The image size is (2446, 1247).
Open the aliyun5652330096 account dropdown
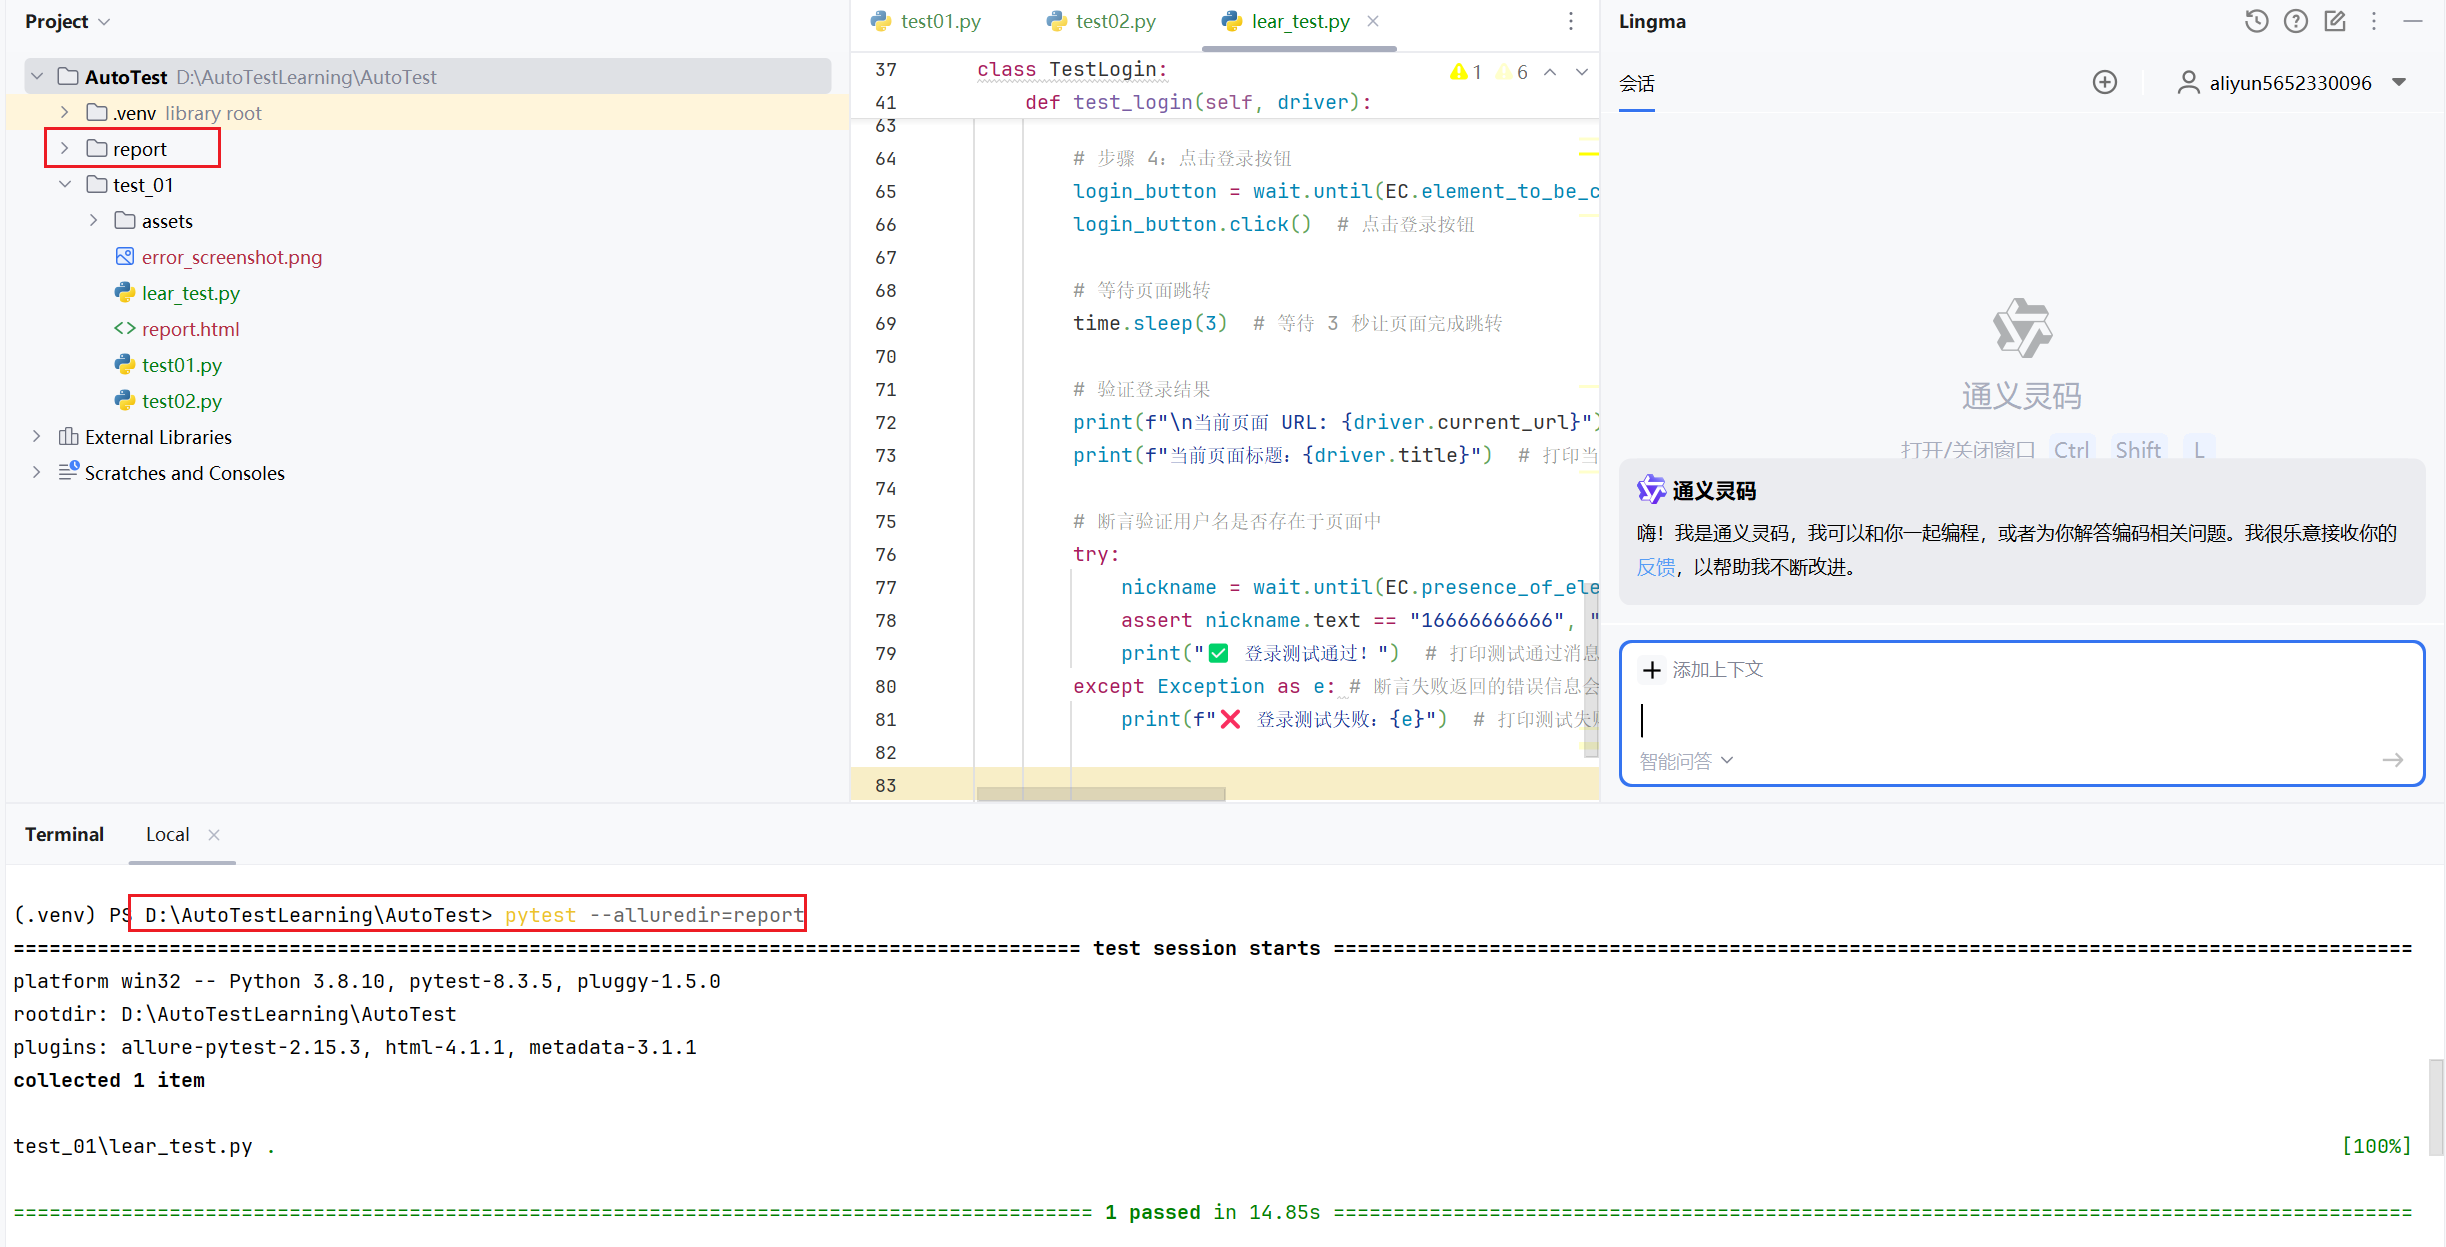point(2399,83)
